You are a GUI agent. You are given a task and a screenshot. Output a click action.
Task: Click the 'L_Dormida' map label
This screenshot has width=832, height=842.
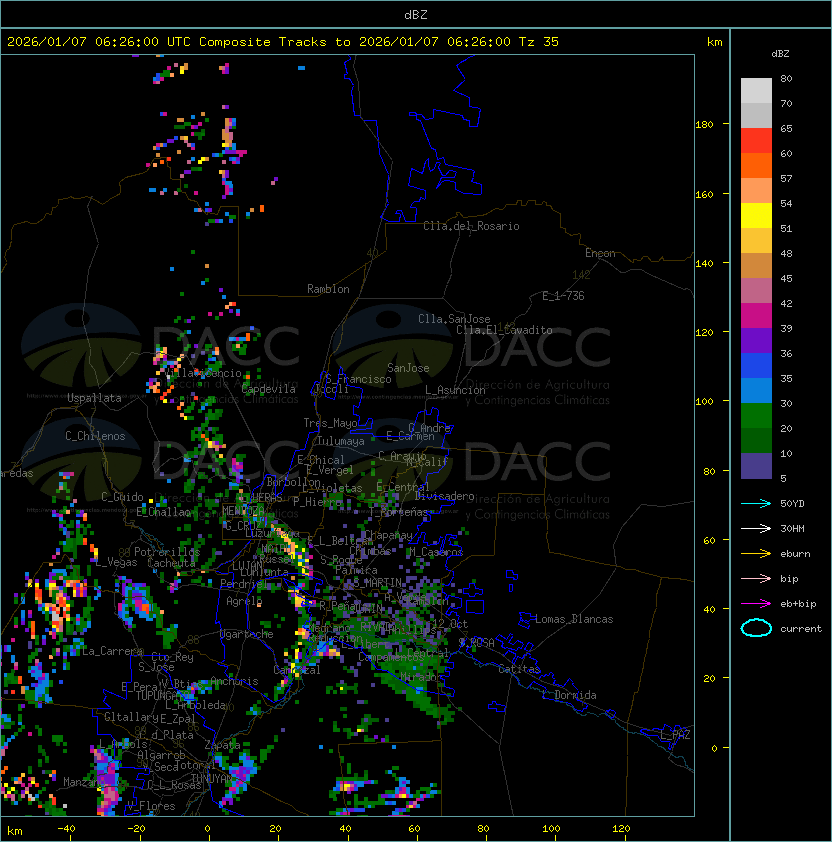click(x=569, y=695)
